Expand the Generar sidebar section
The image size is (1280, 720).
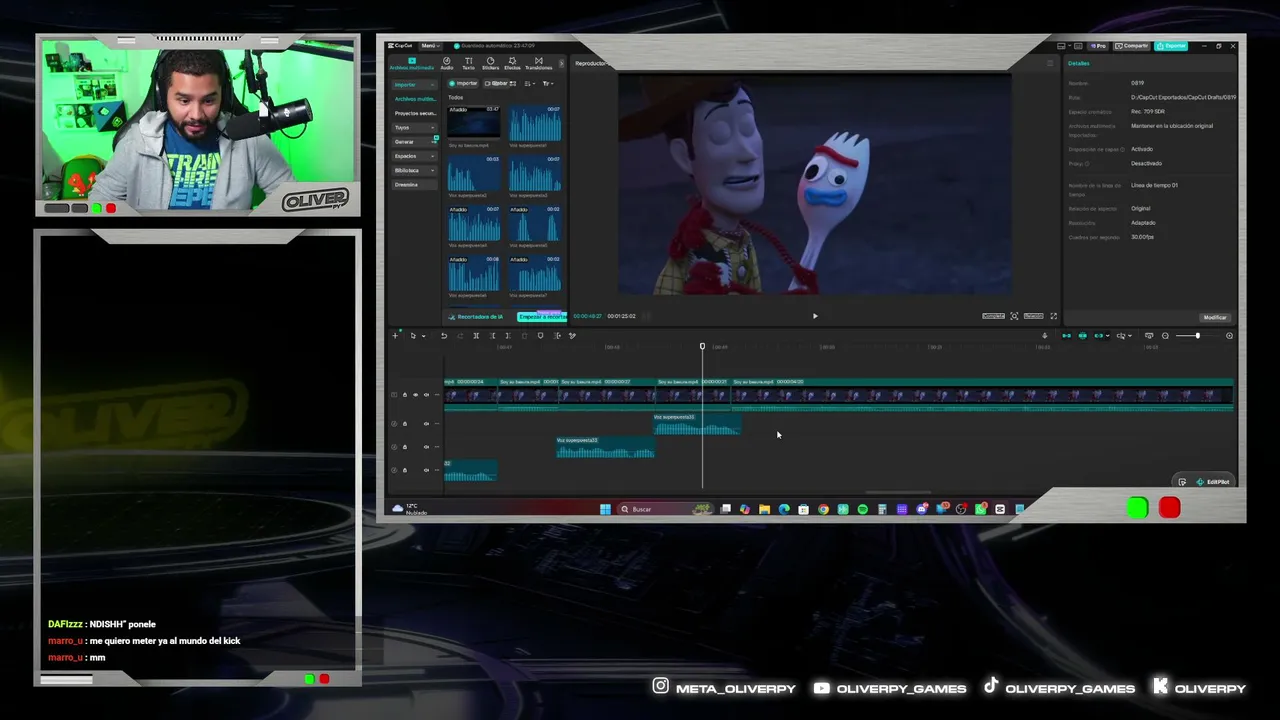[415, 142]
